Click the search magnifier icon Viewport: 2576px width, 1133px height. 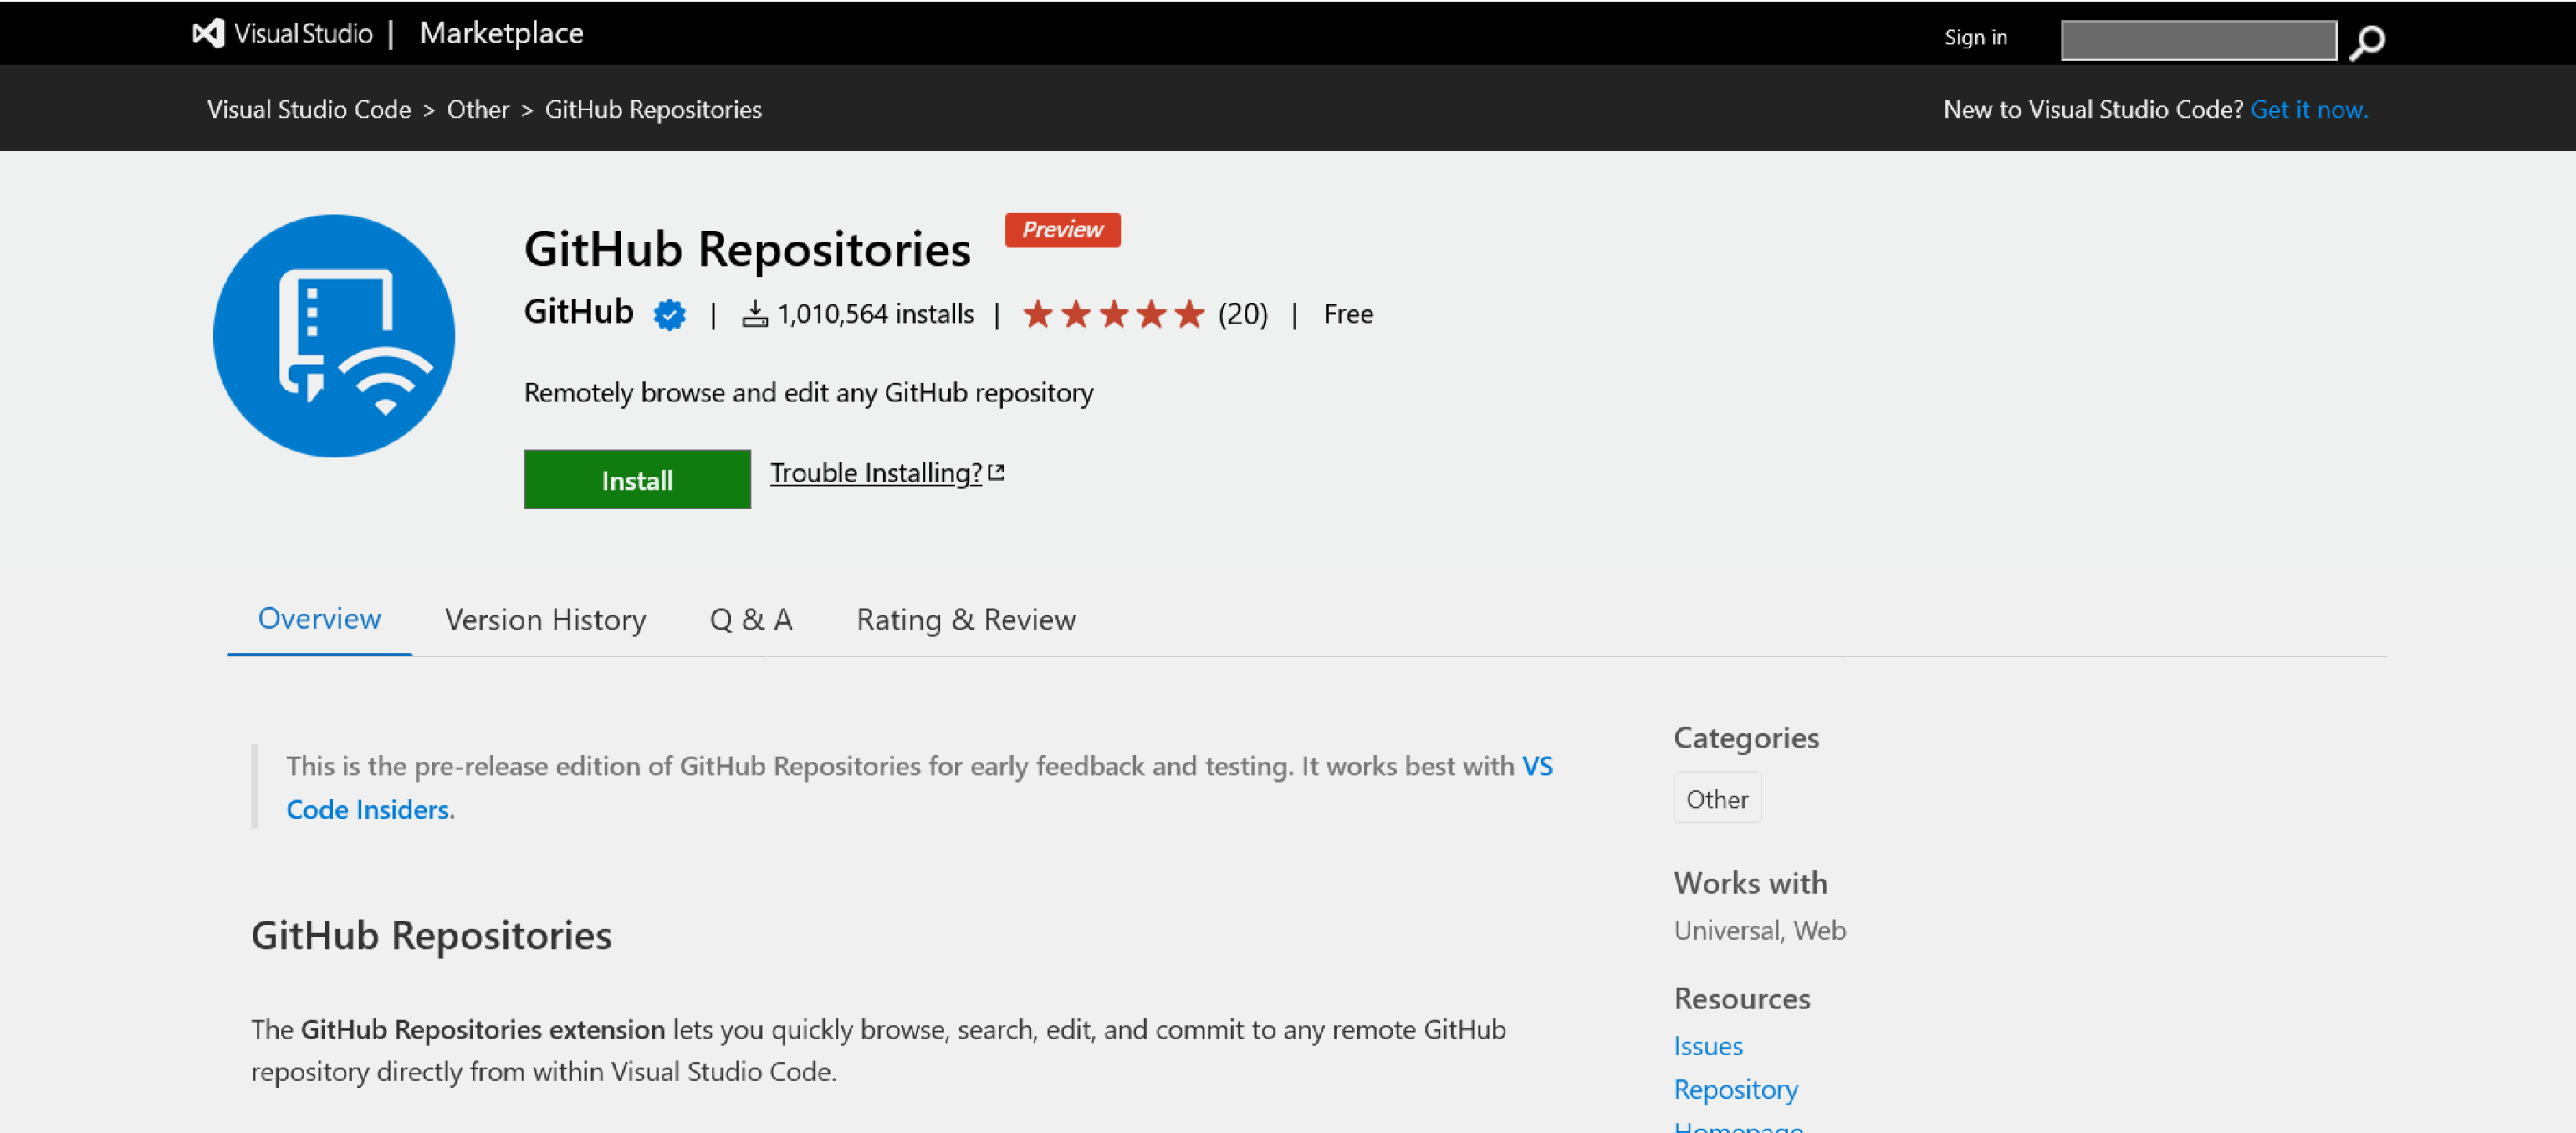tap(2366, 42)
